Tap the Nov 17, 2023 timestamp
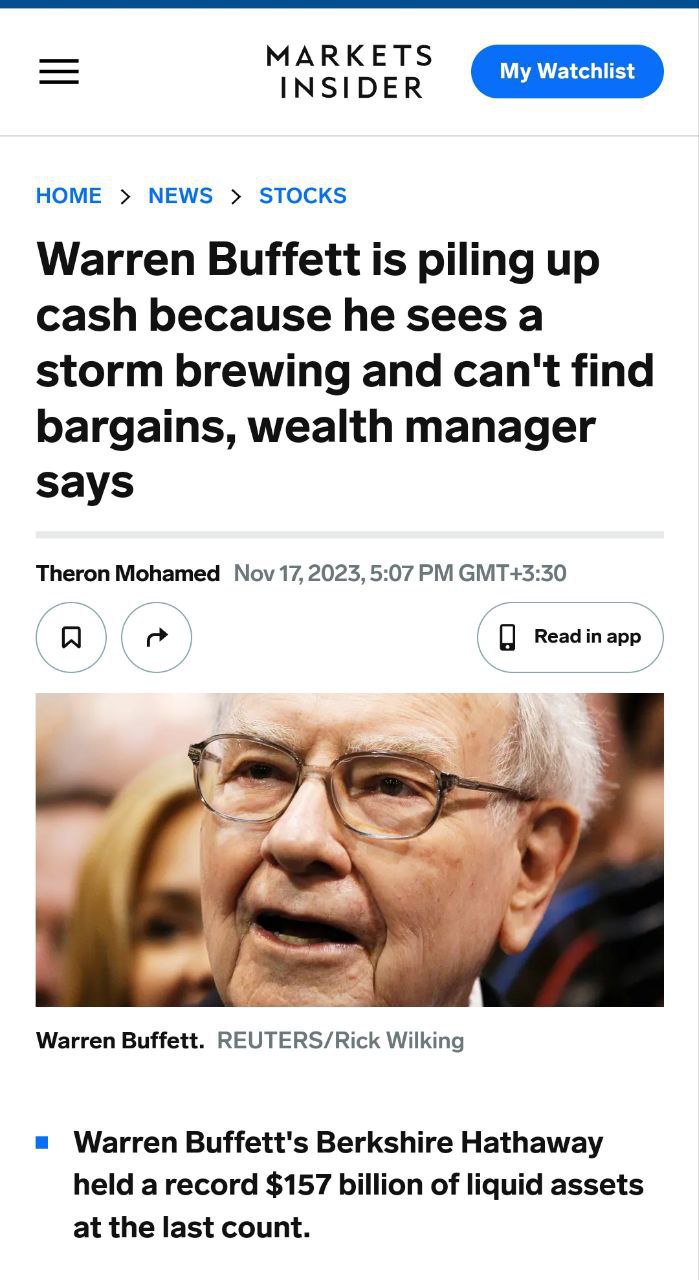Screen dimensions: 699x1280 click(400, 573)
